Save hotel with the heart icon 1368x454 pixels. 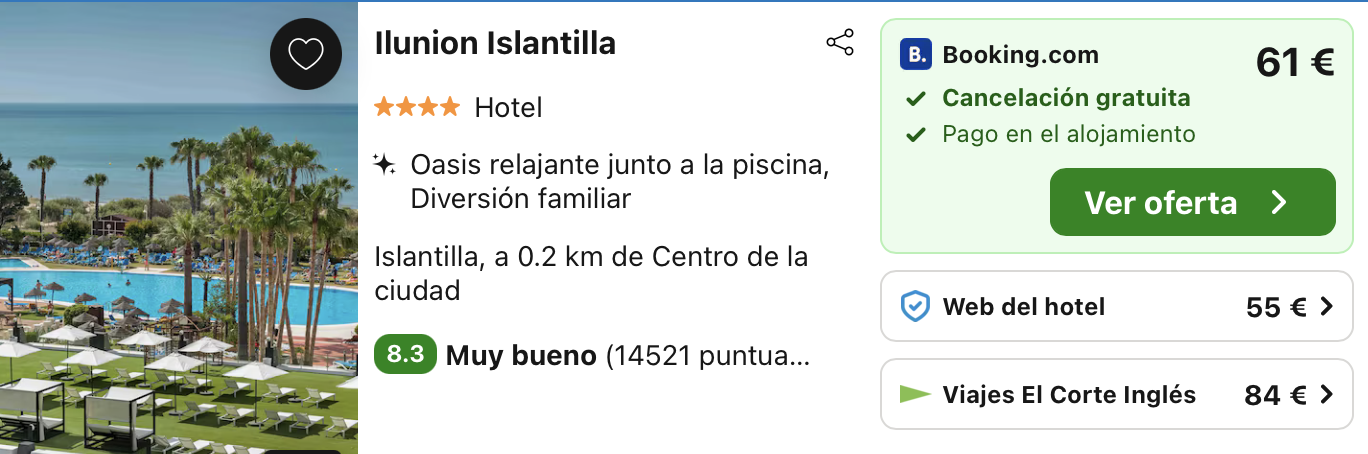point(306,54)
